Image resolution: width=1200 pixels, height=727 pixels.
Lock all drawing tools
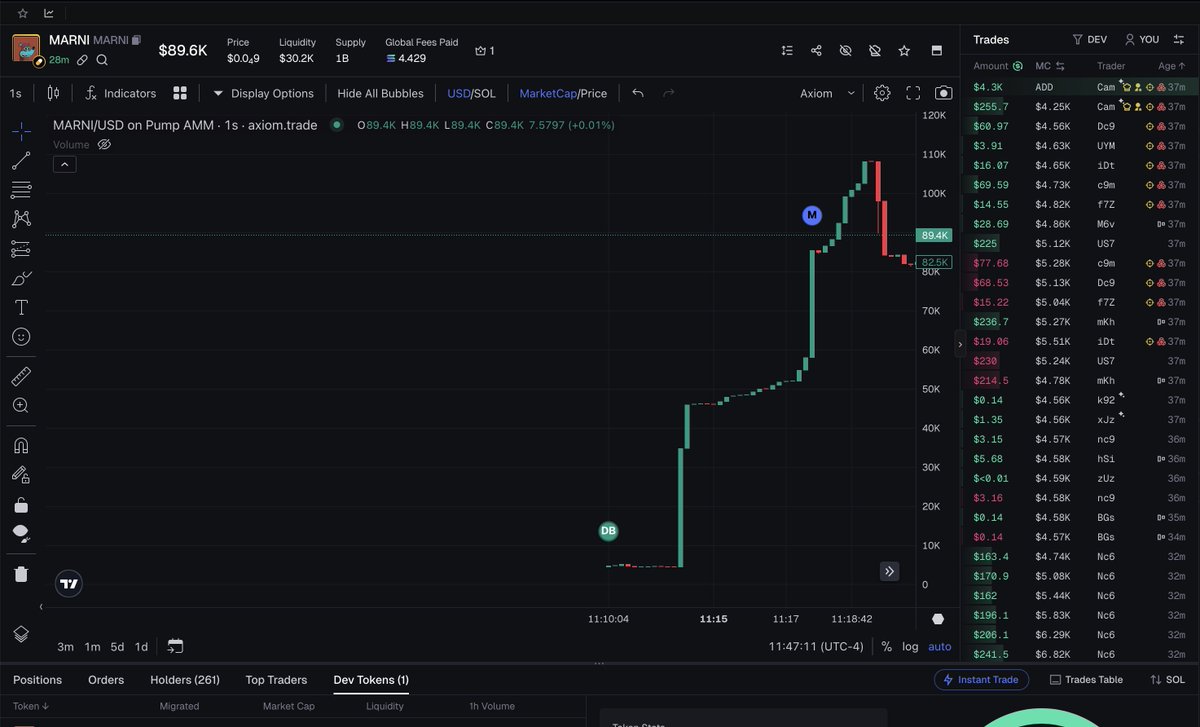[21, 505]
